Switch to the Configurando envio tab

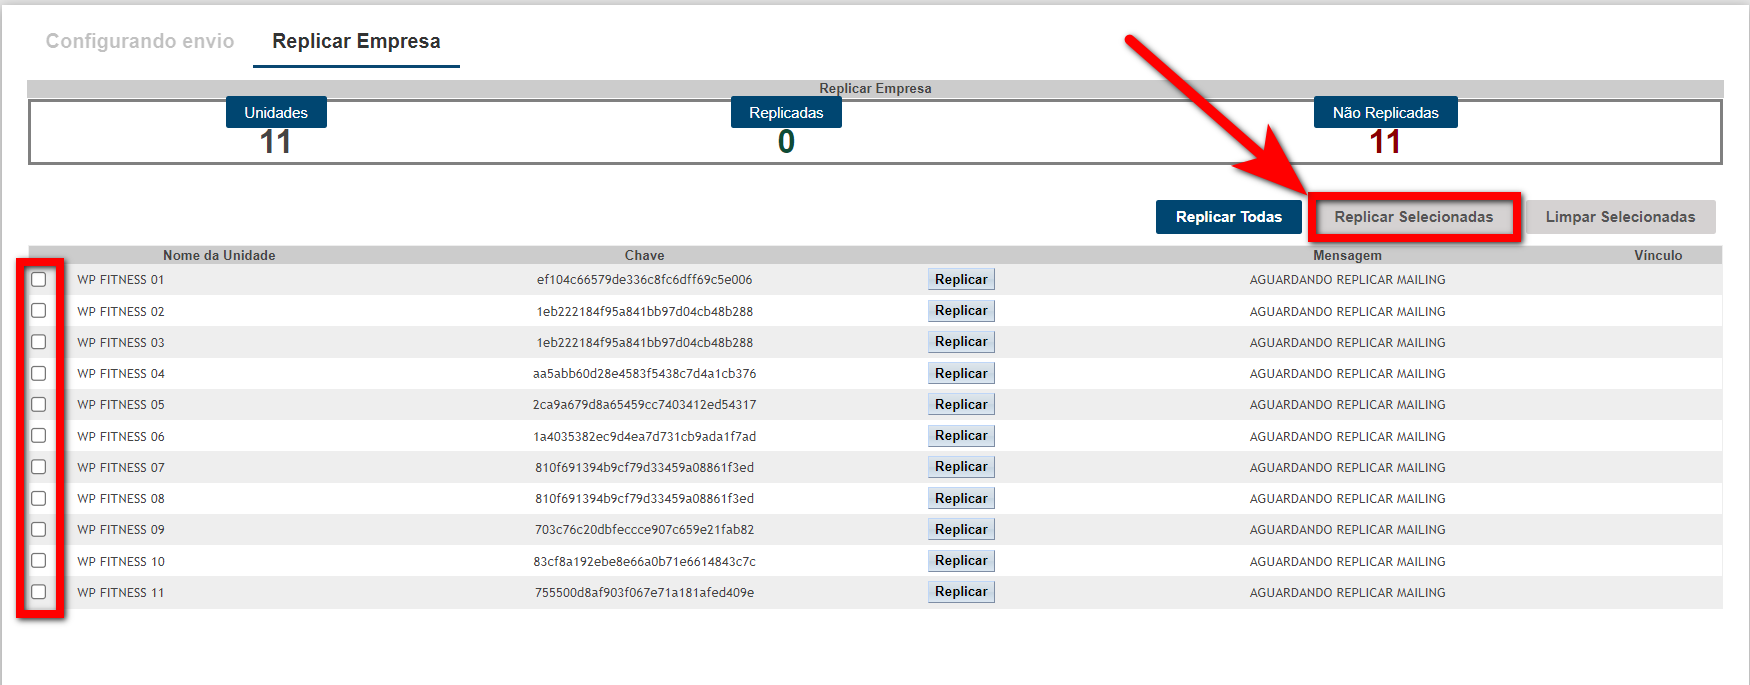point(140,41)
